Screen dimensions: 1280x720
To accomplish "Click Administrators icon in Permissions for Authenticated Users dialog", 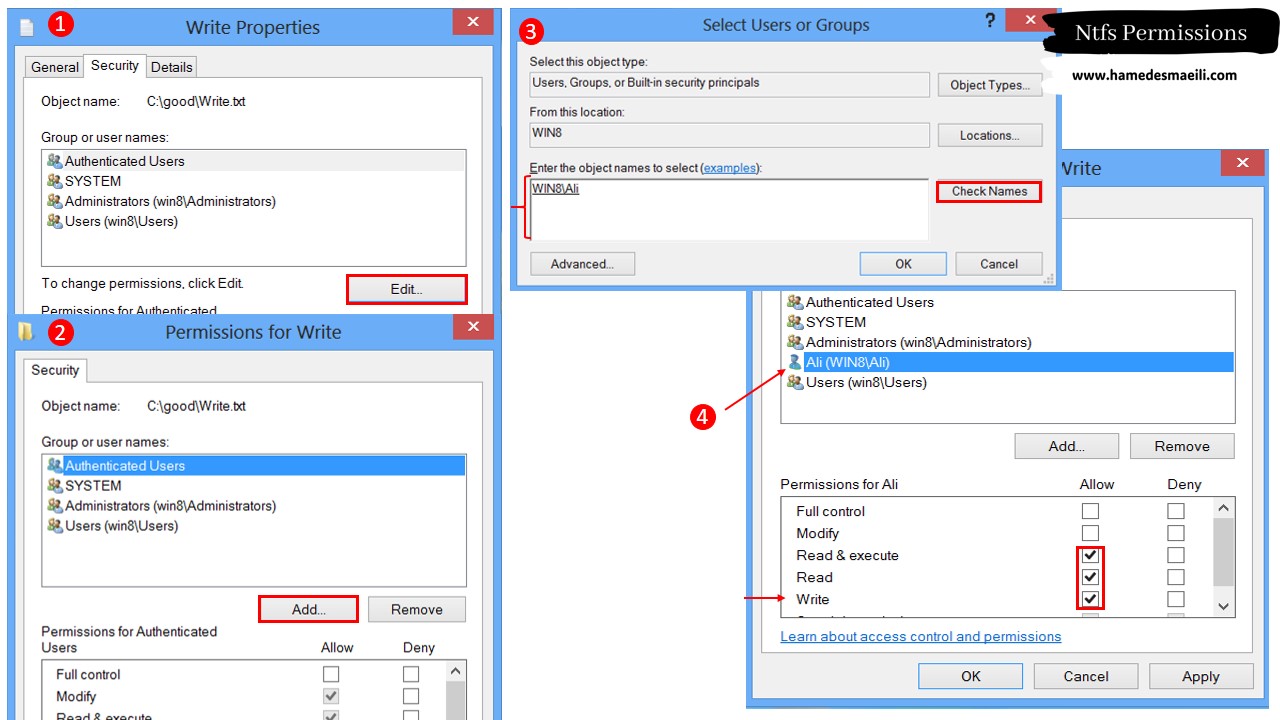I will [54, 505].
